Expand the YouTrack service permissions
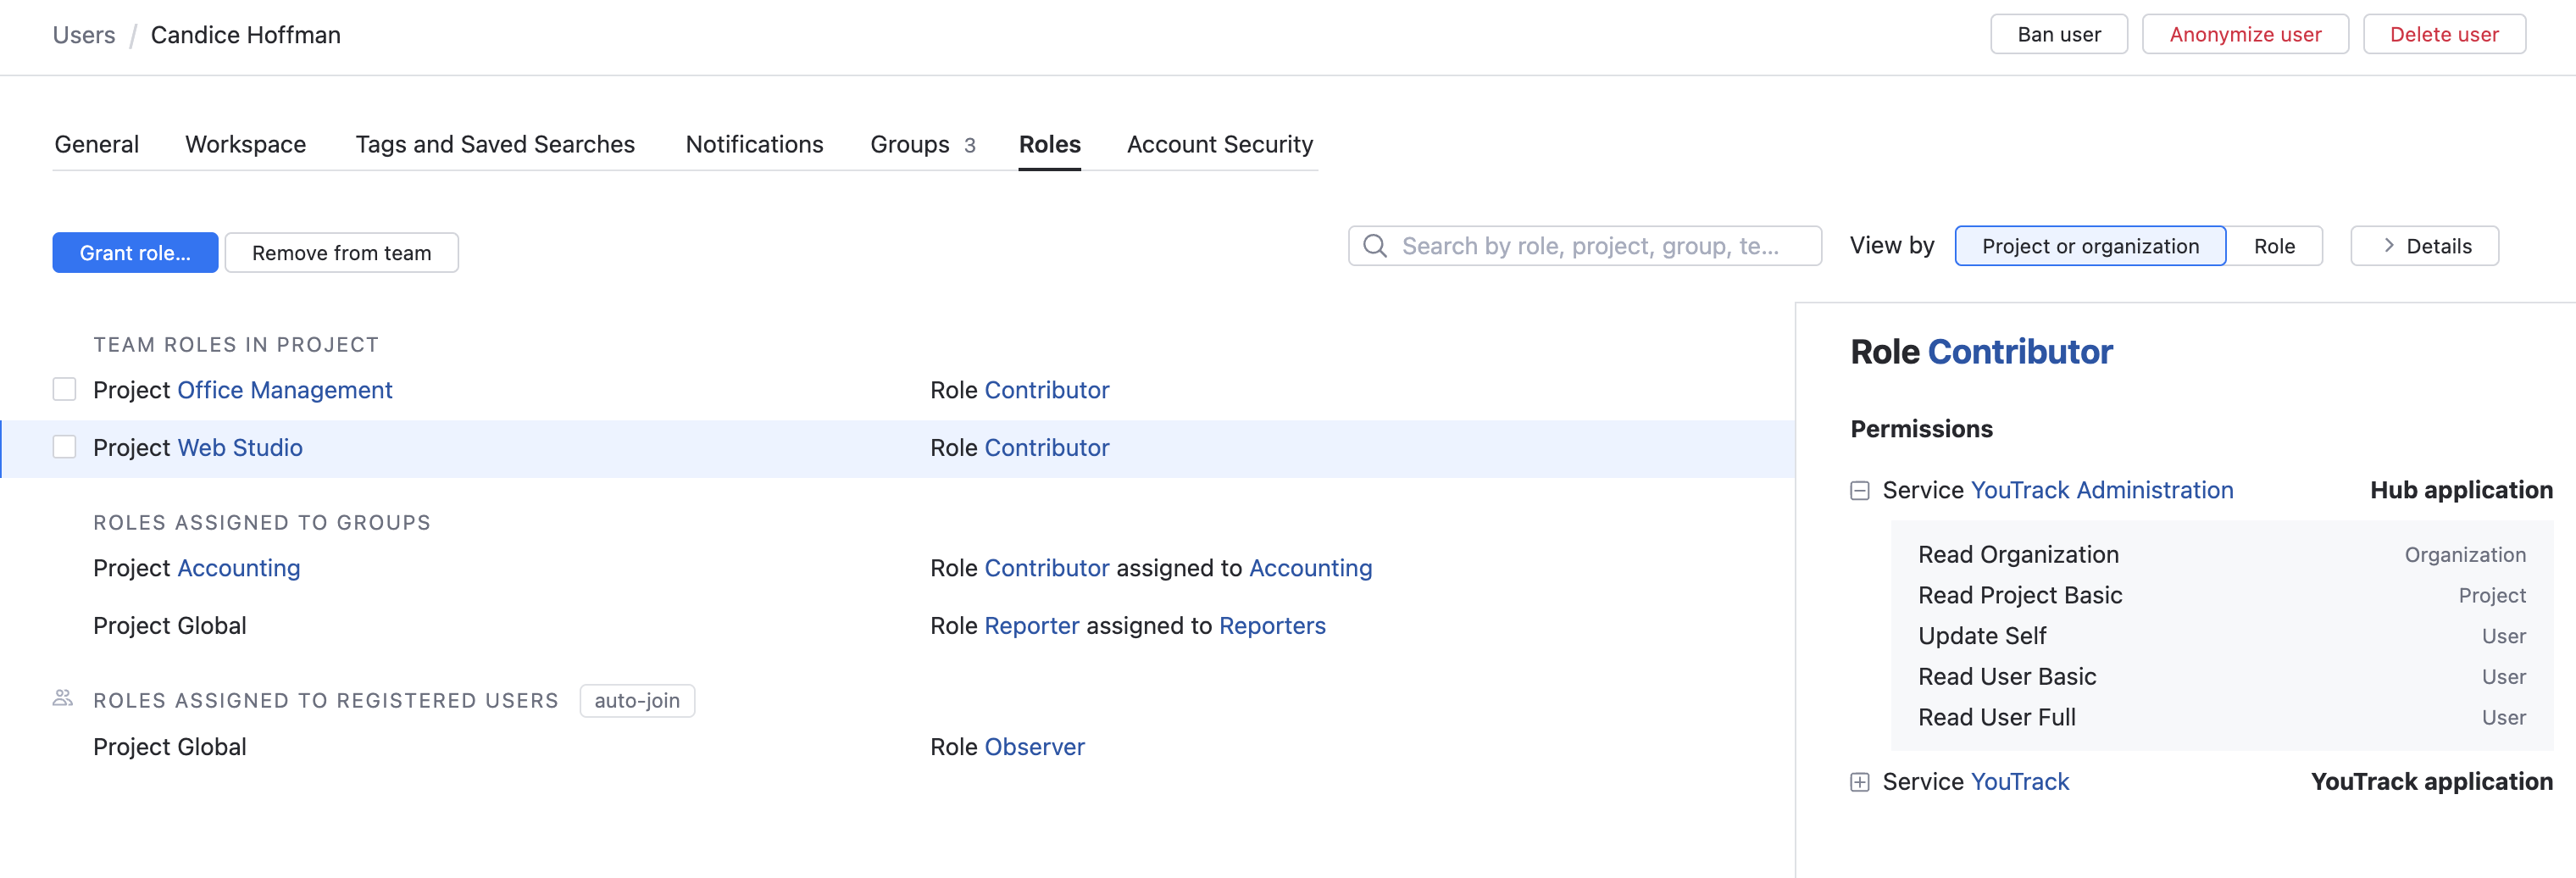 point(1859,782)
